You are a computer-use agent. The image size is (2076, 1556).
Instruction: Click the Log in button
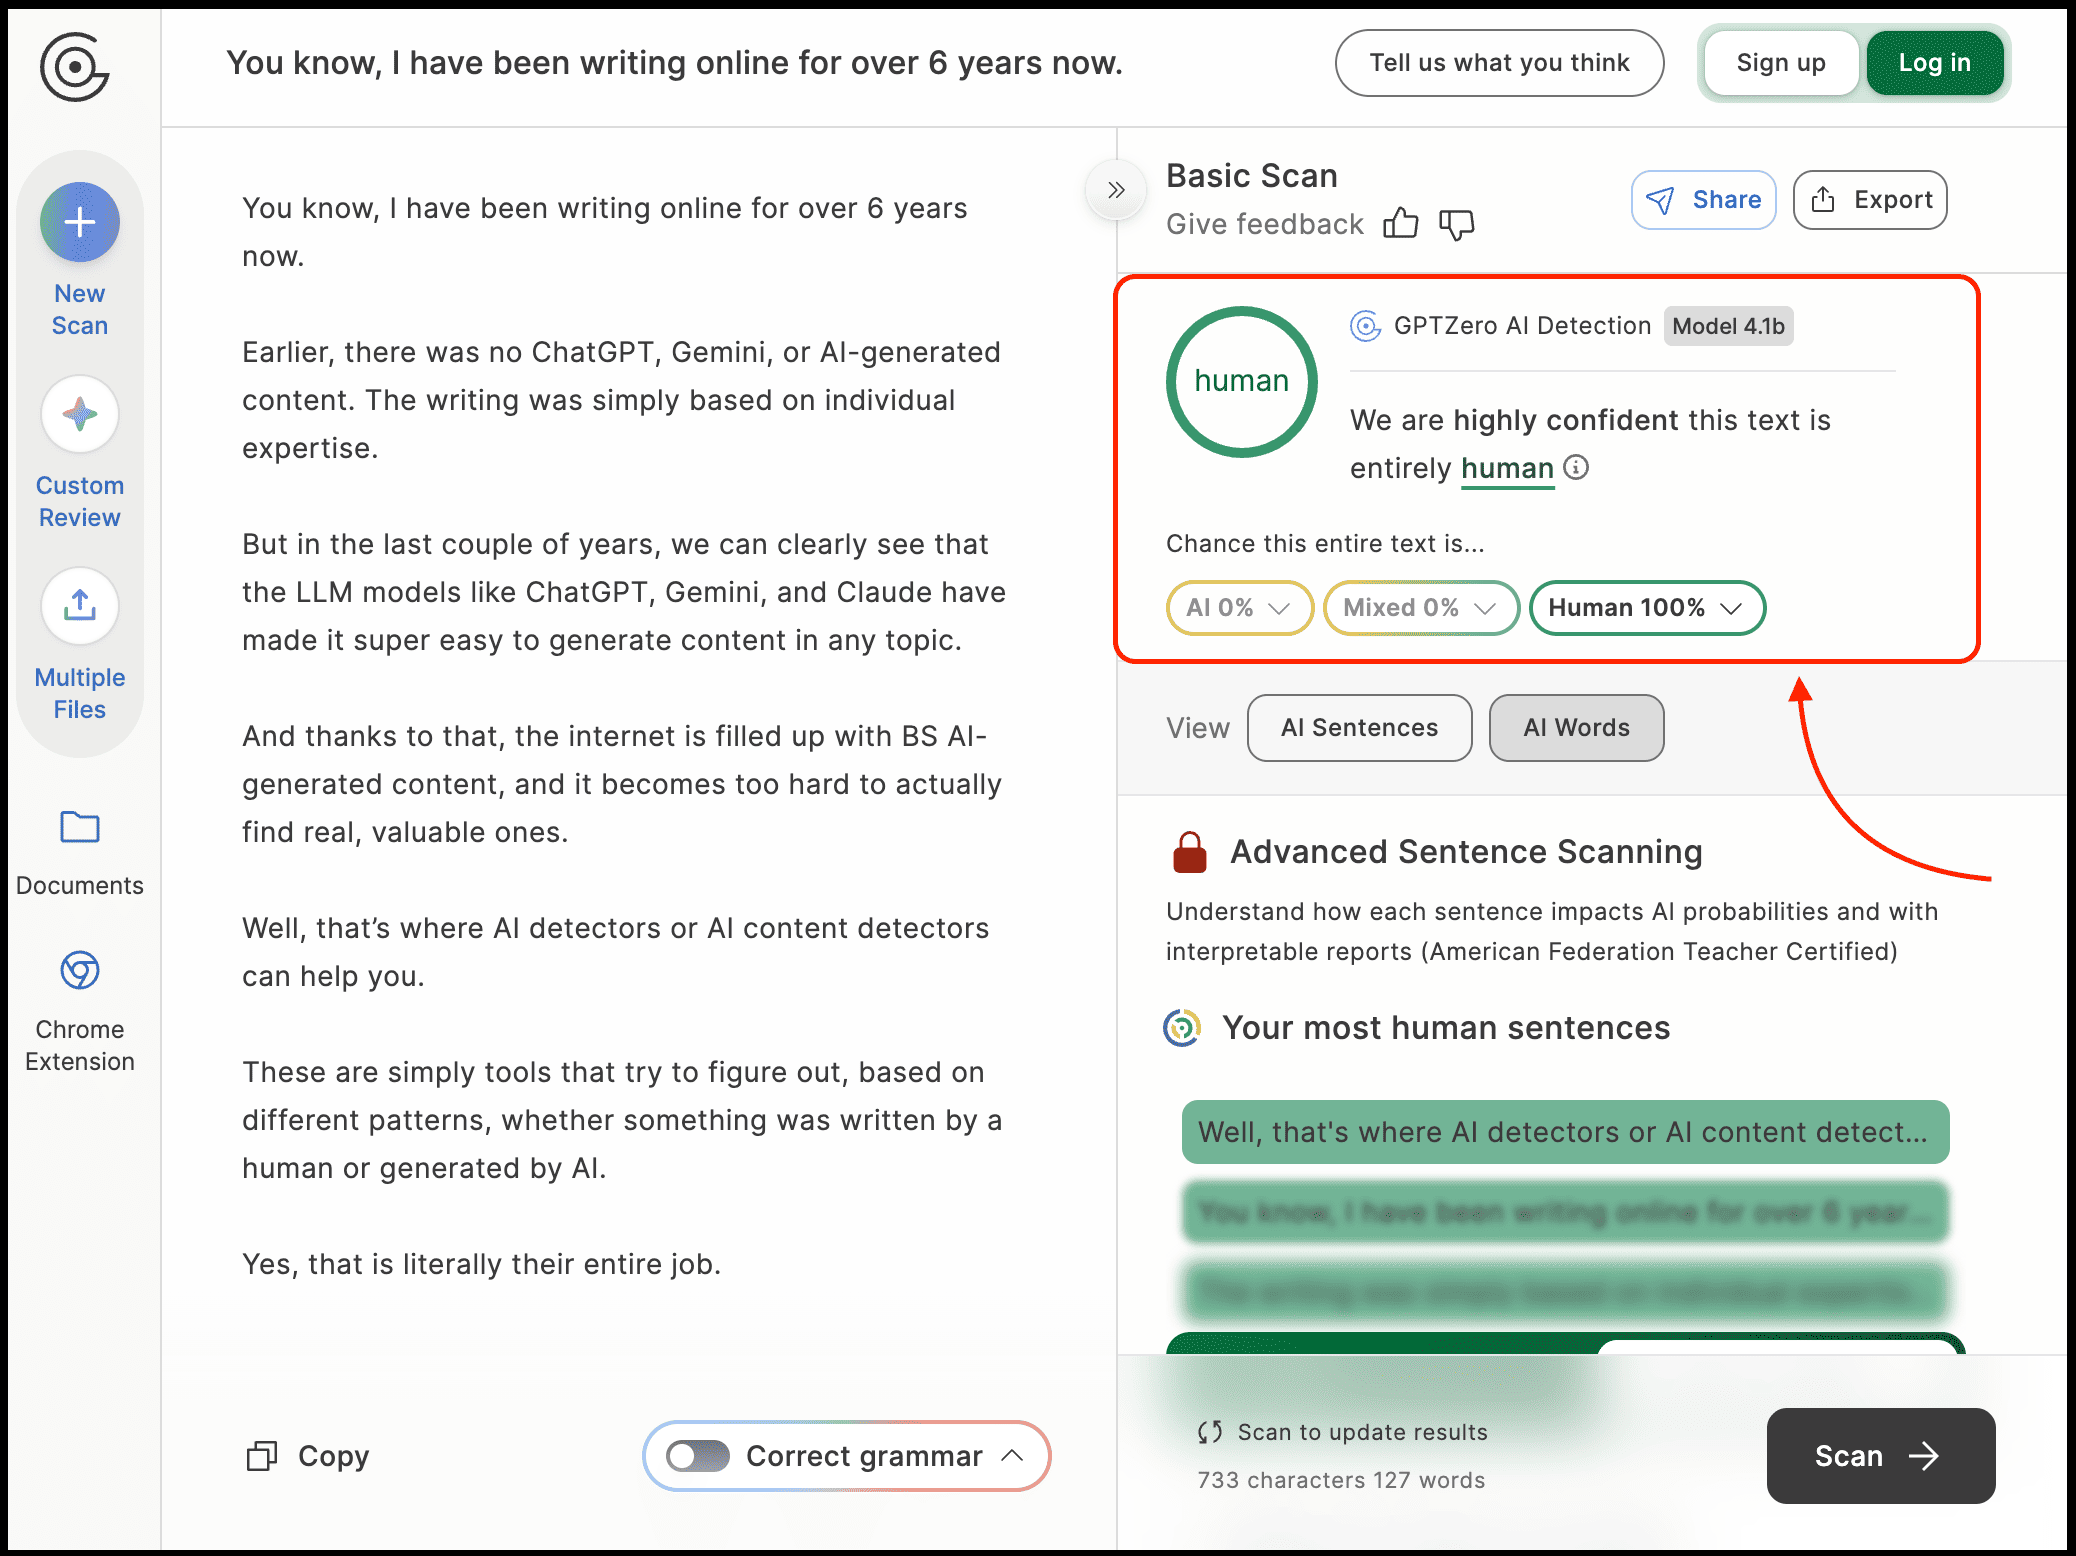(x=1934, y=63)
